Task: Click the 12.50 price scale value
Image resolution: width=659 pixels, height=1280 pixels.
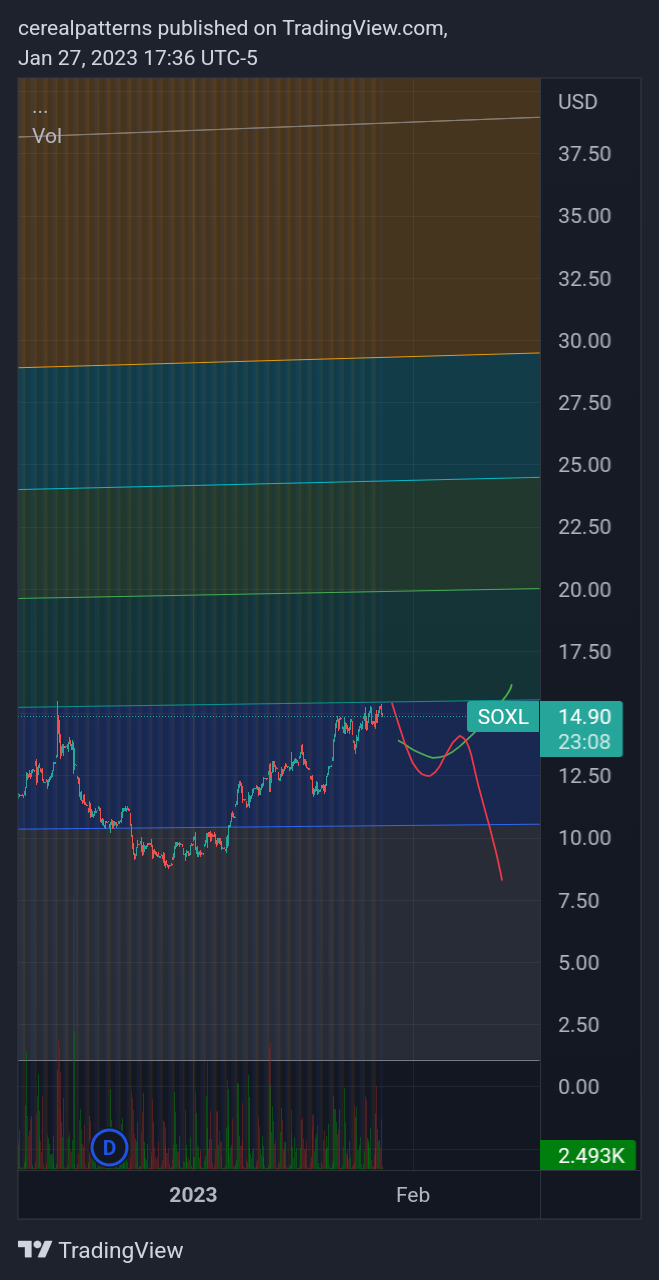Action: [x=585, y=776]
